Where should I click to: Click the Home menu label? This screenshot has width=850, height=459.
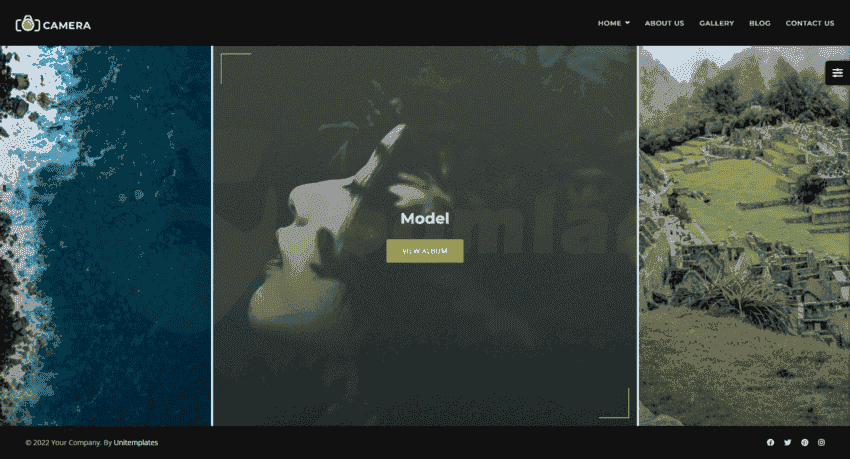coord(609,23)
